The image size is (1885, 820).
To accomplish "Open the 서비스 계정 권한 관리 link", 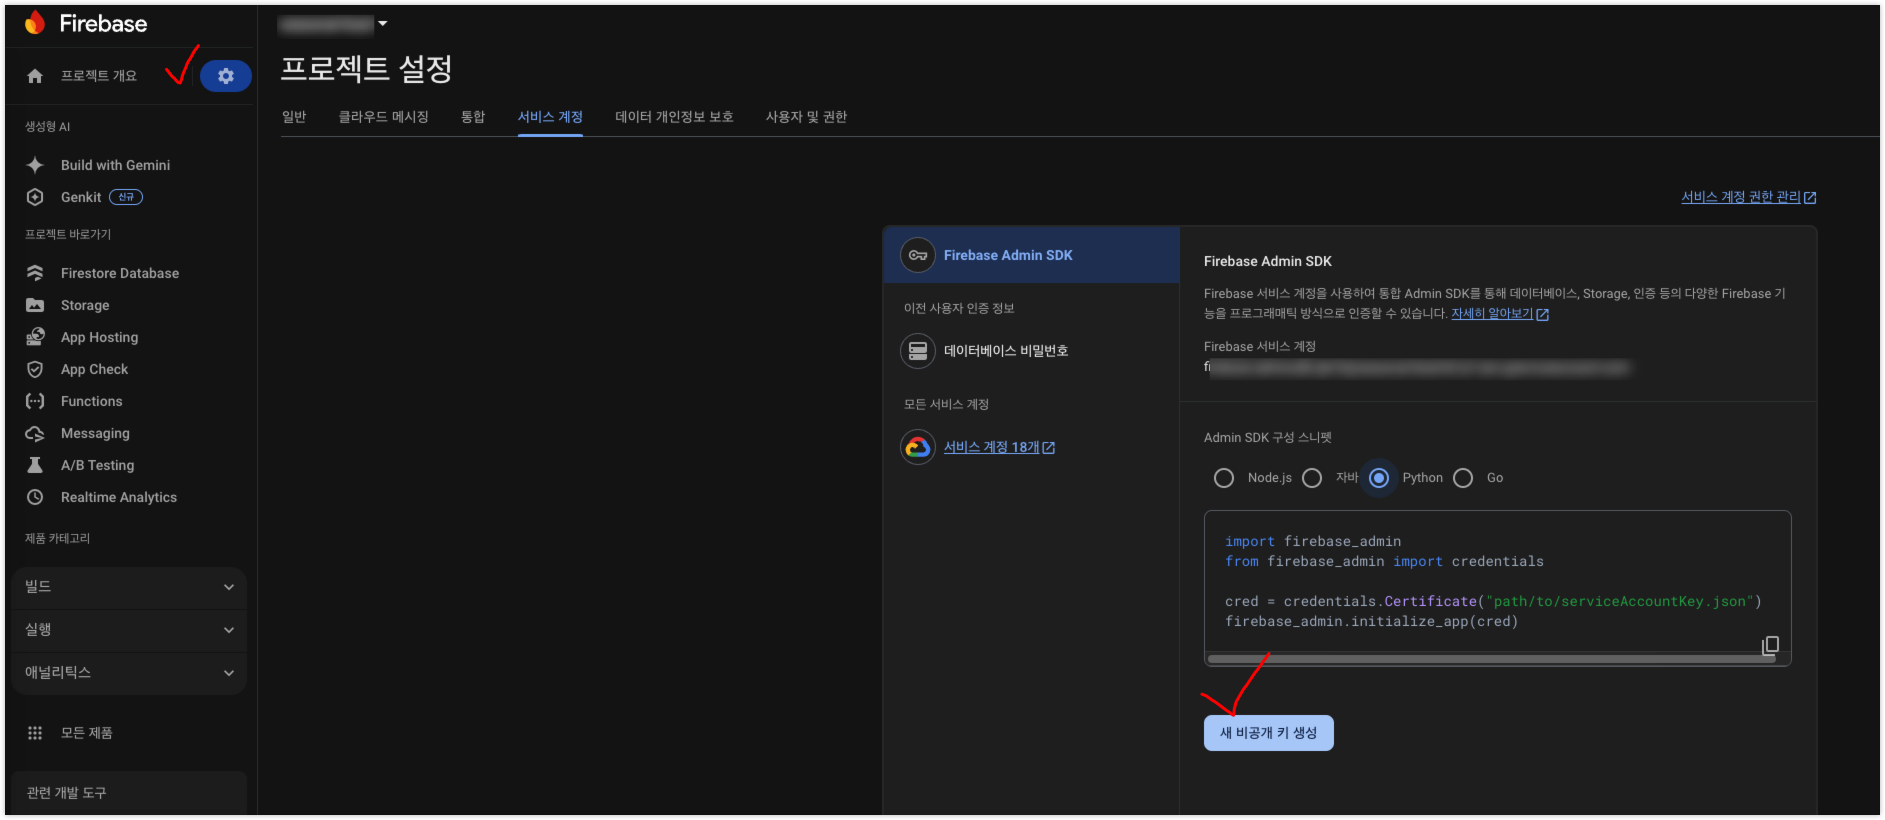I will [1741, 197].
